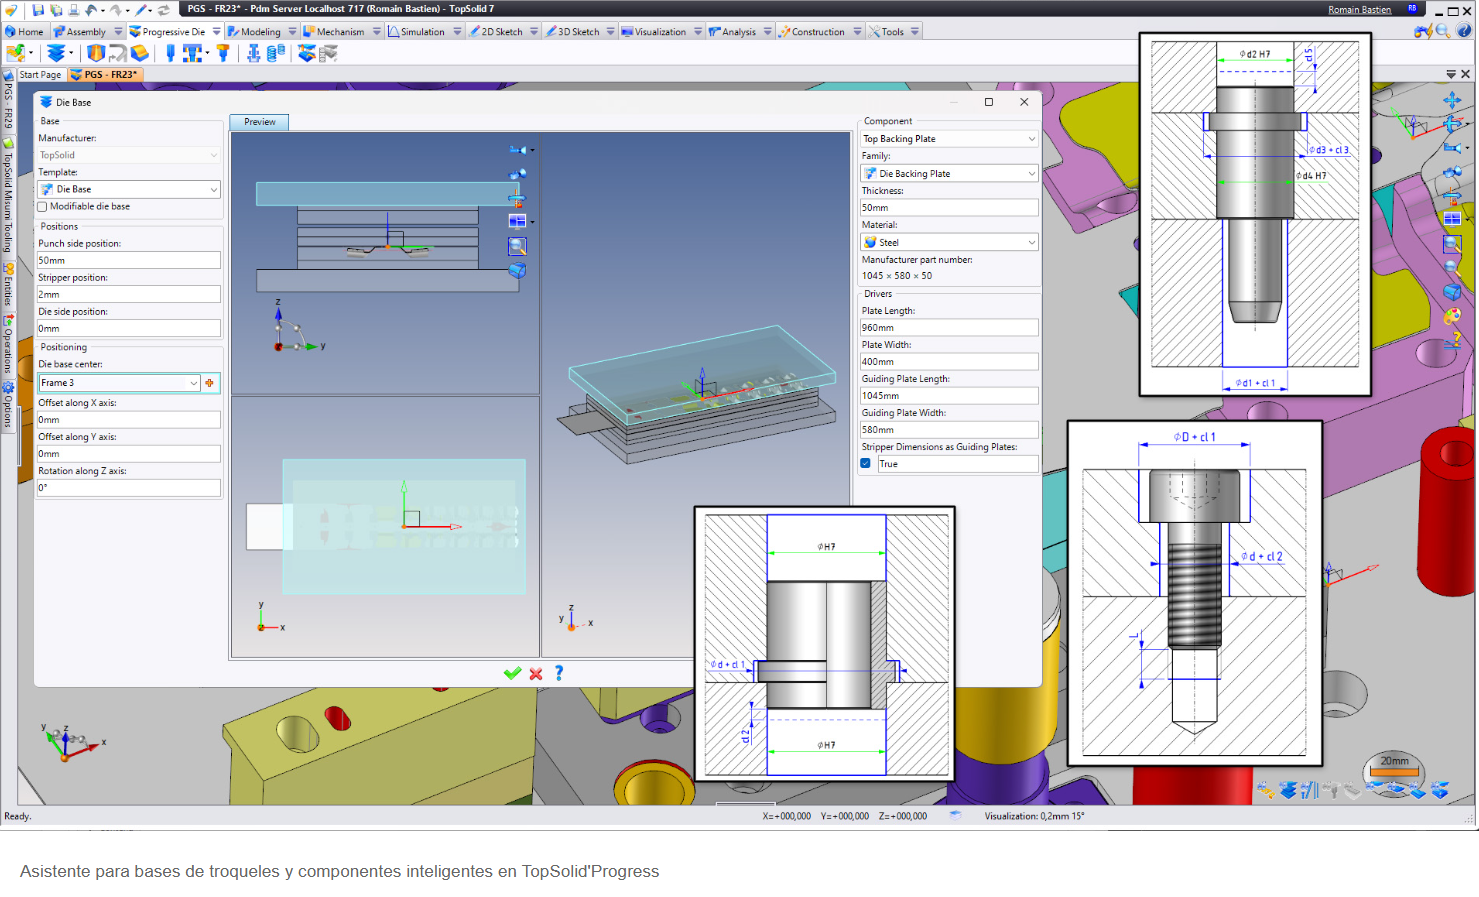Image resolution: width=1479 pixels, height=897 pixels.
Task: Open the Die Backing Plate family dropdown
Action: point(1031,174)
